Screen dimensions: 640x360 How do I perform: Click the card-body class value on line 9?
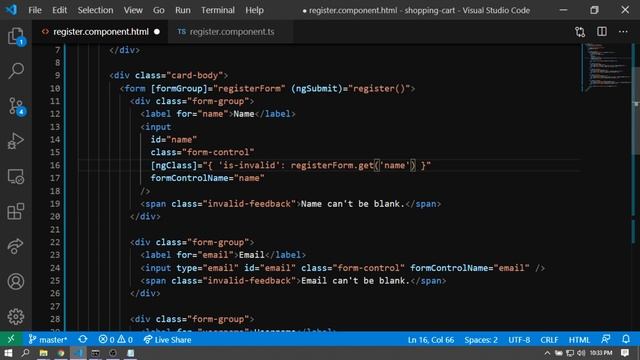(195, 76)
